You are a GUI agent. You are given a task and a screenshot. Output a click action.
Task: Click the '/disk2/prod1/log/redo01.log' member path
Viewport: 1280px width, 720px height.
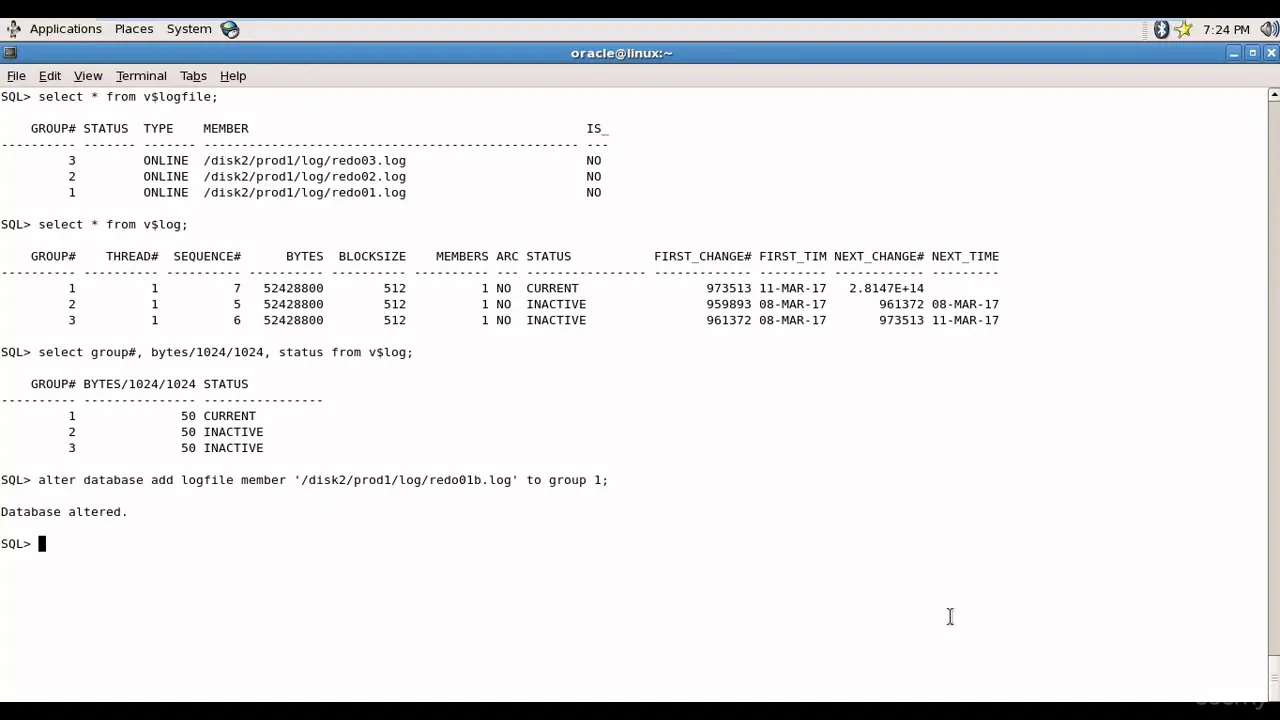[304, 192]
